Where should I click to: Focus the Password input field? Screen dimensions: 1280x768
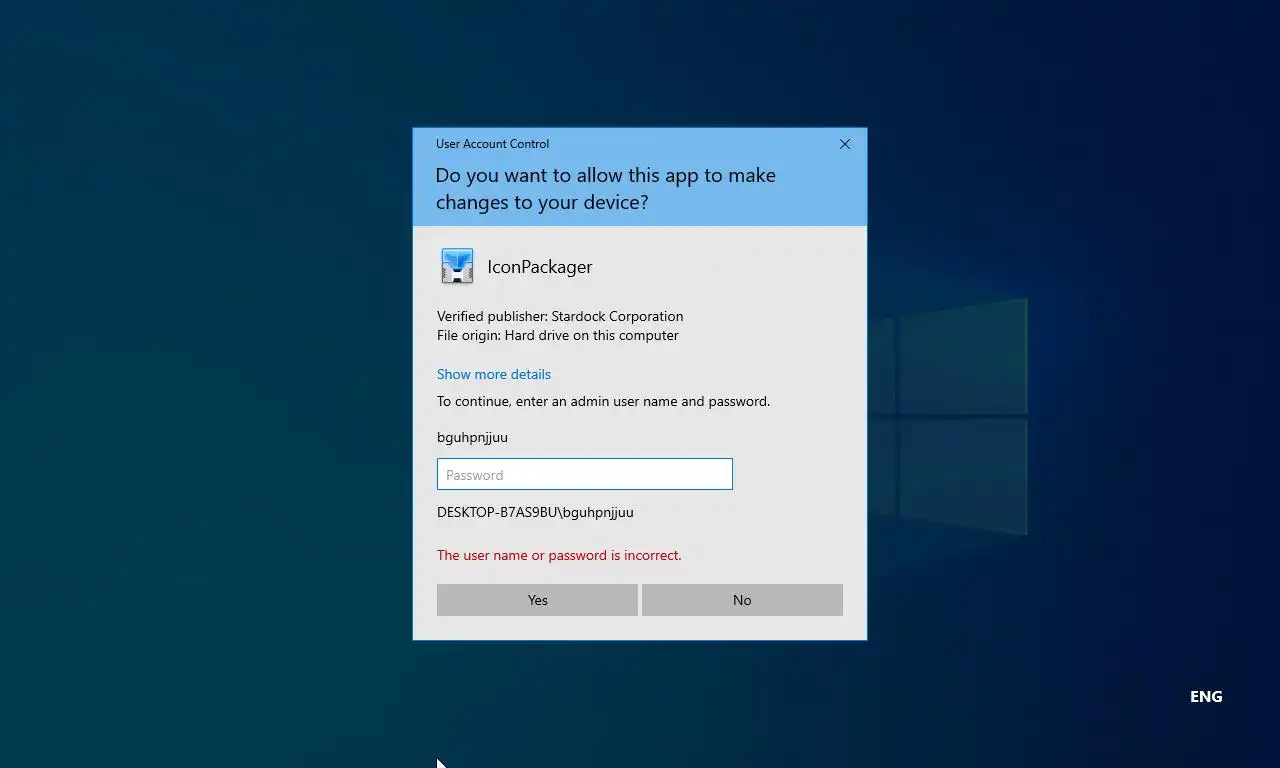585,474
